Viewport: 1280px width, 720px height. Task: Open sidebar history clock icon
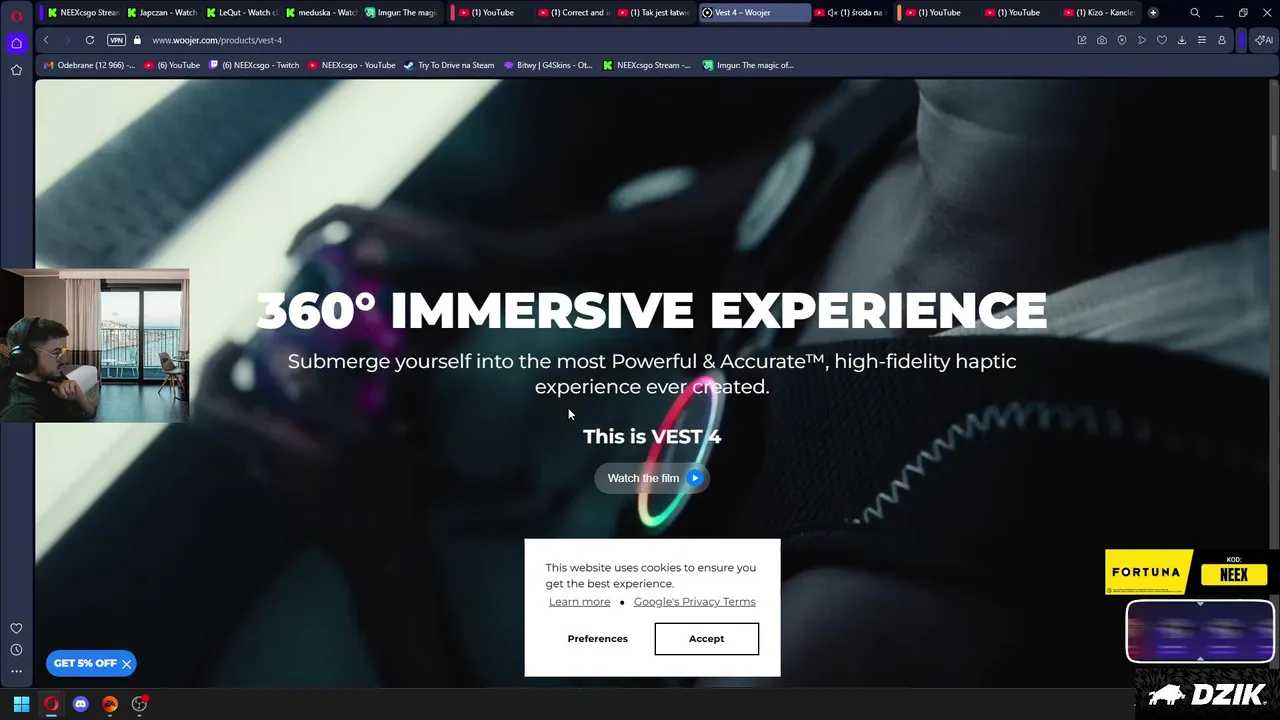tap(16, 650)
